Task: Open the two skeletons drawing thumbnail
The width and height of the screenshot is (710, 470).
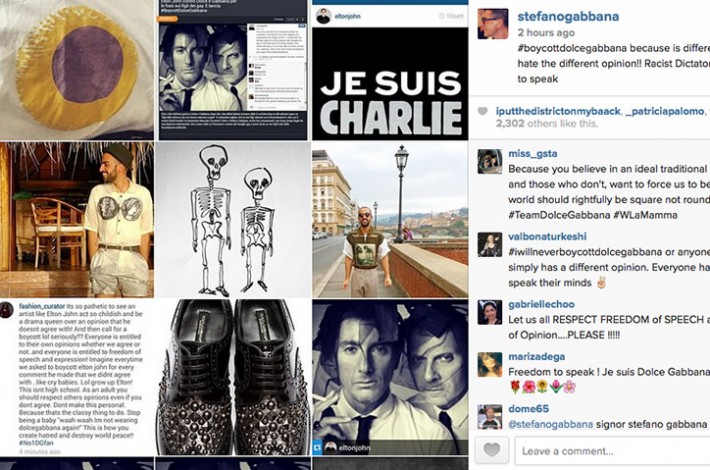Action: 233,219
